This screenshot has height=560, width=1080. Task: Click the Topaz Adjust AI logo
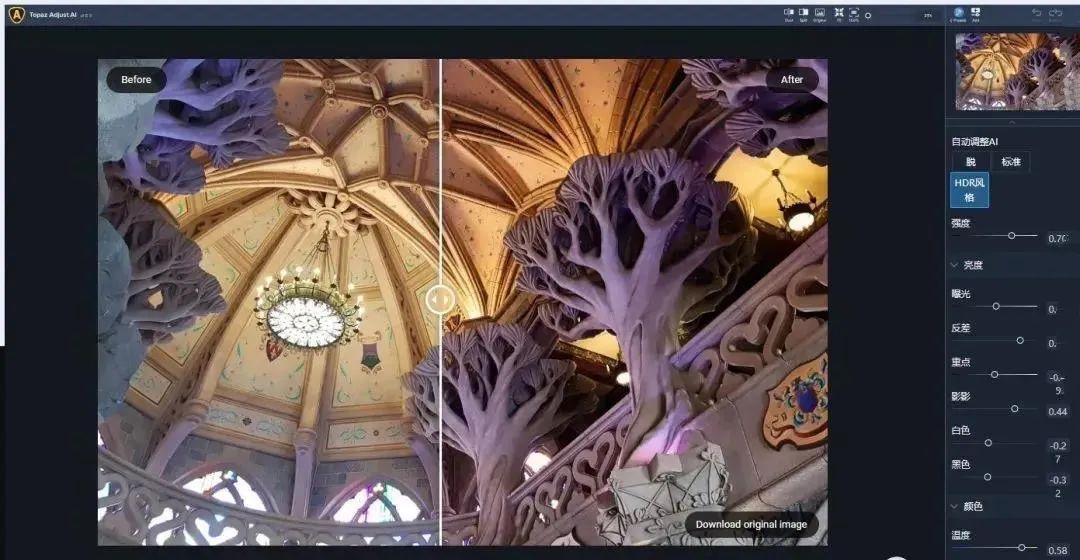(16, 15)
